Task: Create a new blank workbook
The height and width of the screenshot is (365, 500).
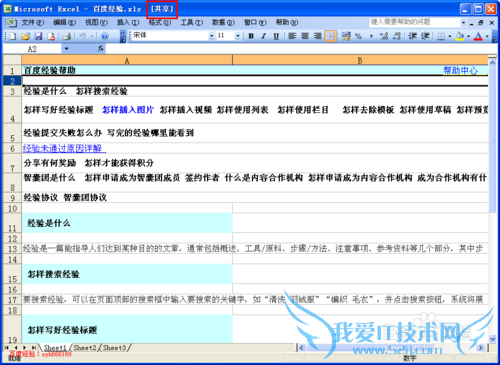Action: pyautogui.click(x=13, y=36)
